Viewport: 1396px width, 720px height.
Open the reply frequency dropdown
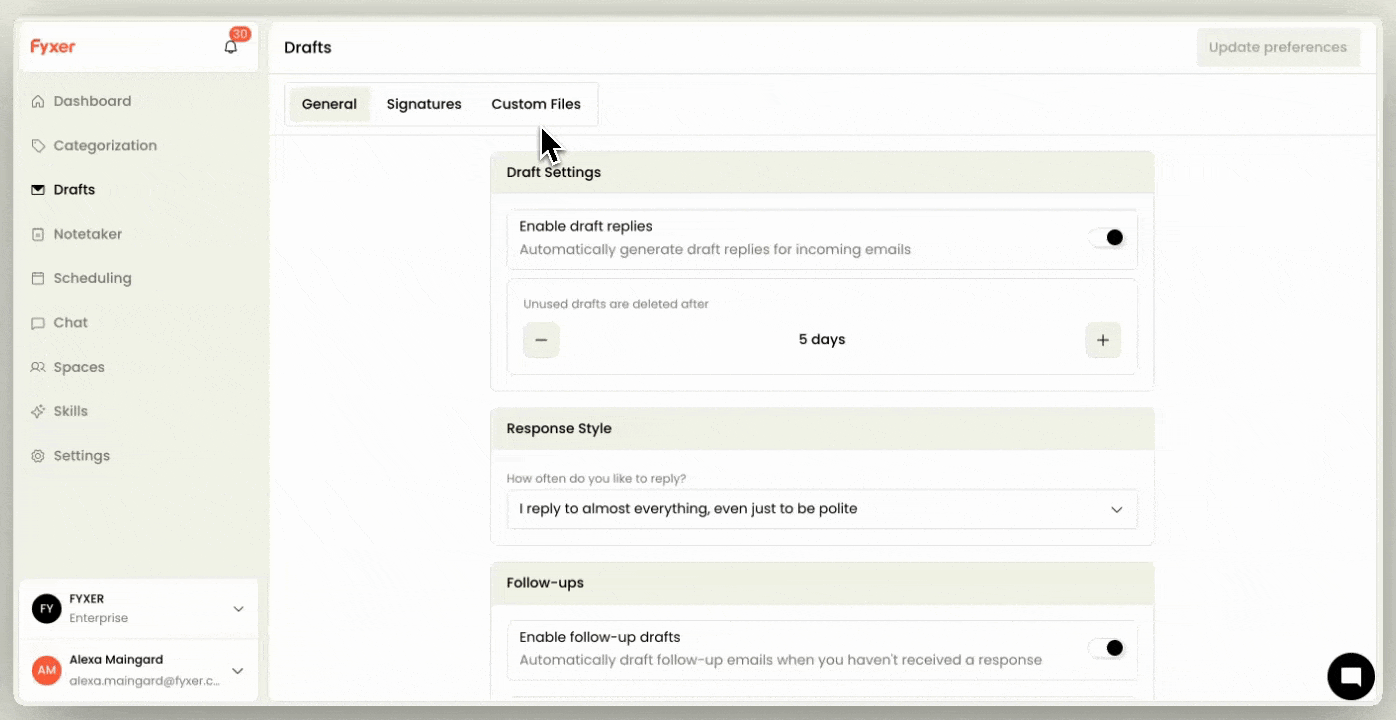click(822, 509)
